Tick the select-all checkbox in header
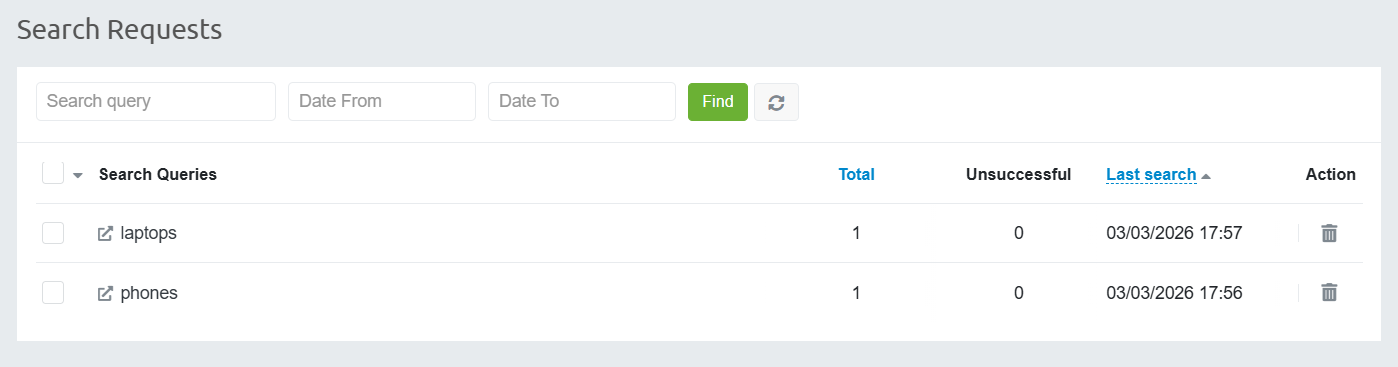 tap(53, 173)
